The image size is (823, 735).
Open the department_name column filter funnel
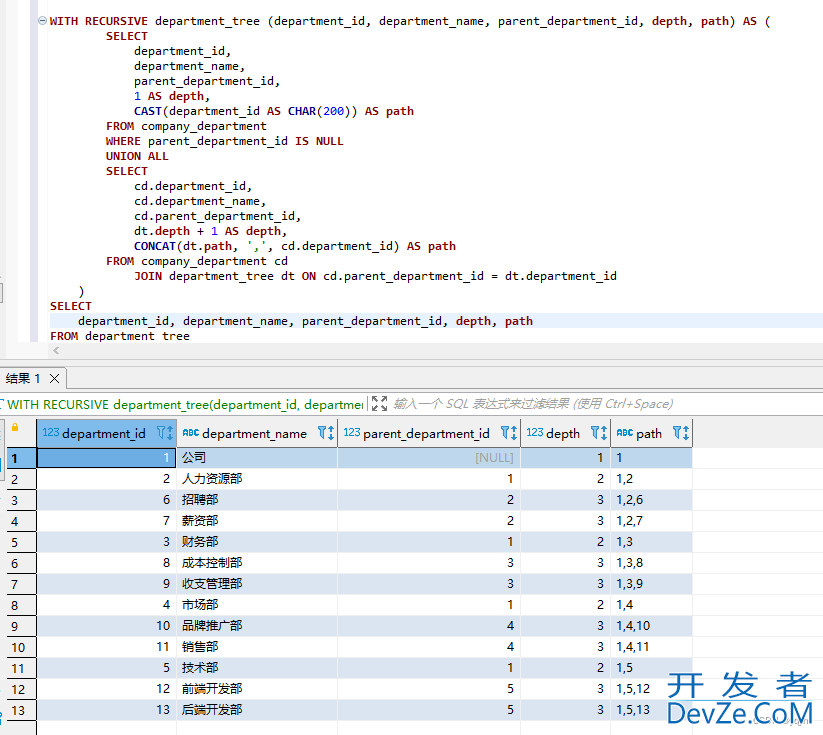pyautogui.click(x=322, y=433)
